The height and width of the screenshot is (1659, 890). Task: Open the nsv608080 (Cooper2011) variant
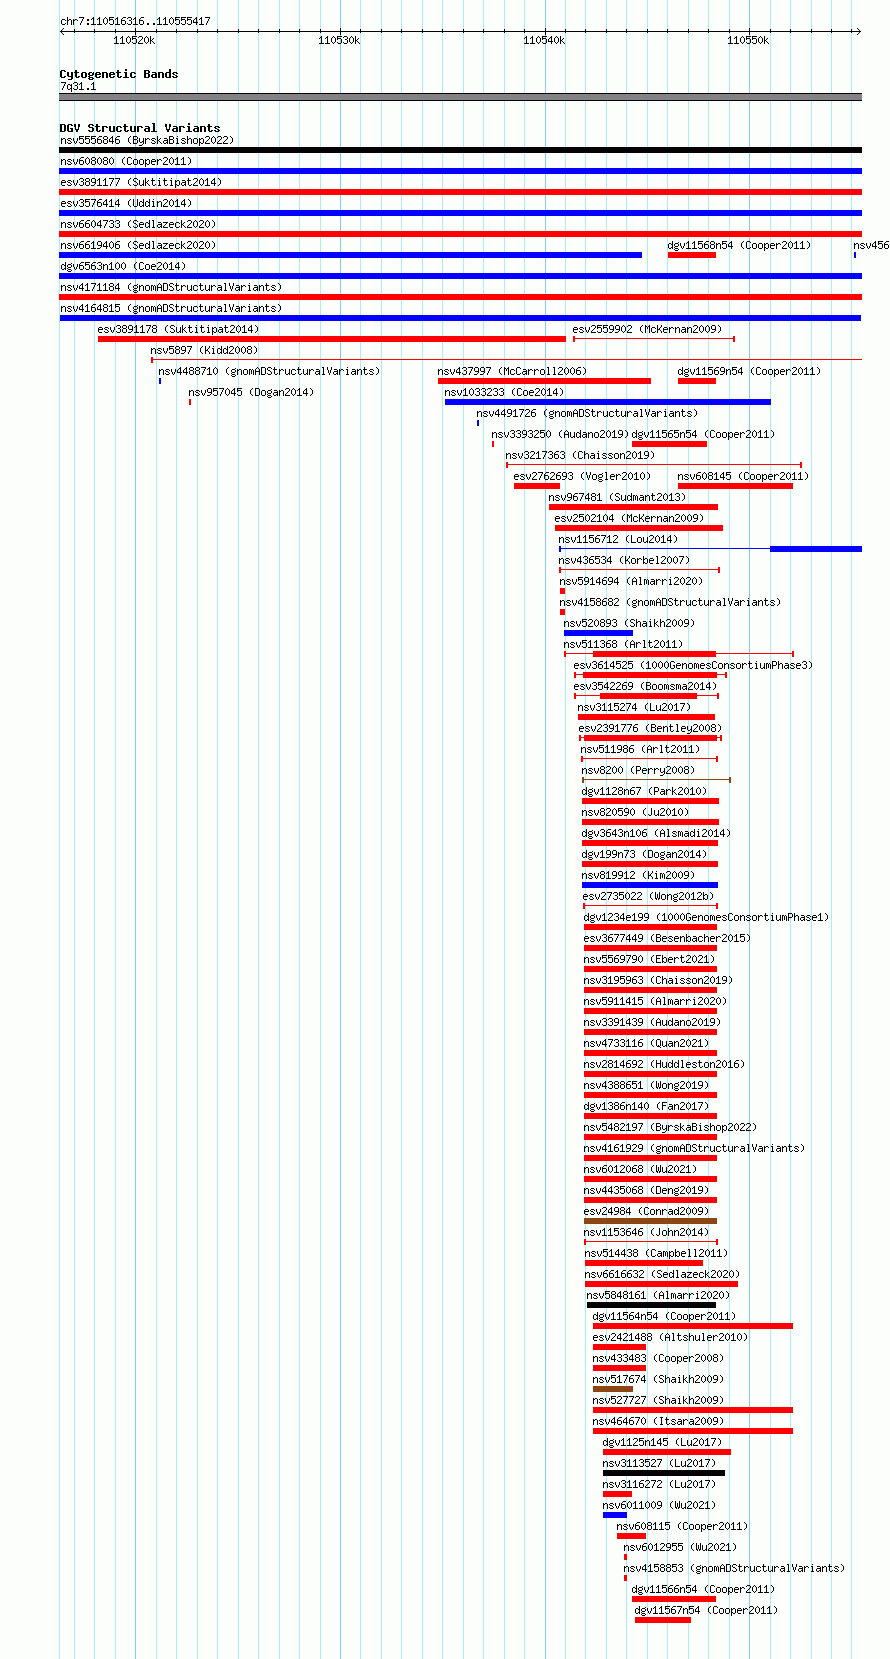(126, 161)
